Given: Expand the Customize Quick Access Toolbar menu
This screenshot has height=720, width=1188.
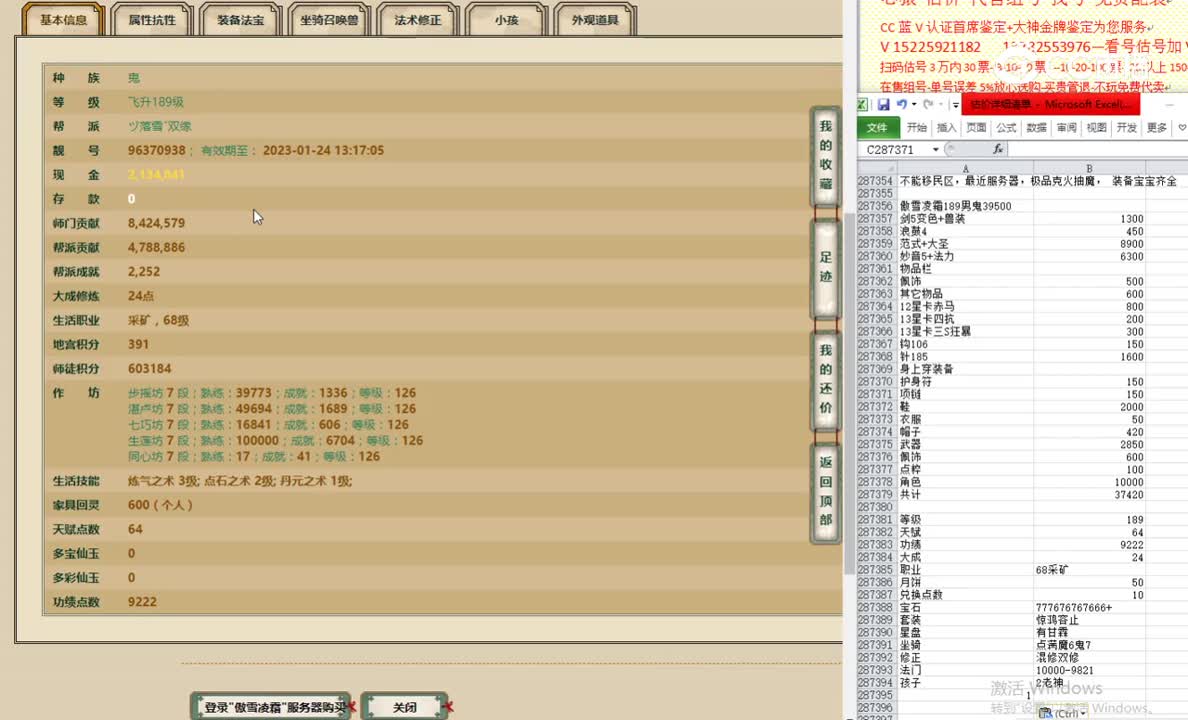Looking at the screenshot, I should click(954, 104).
